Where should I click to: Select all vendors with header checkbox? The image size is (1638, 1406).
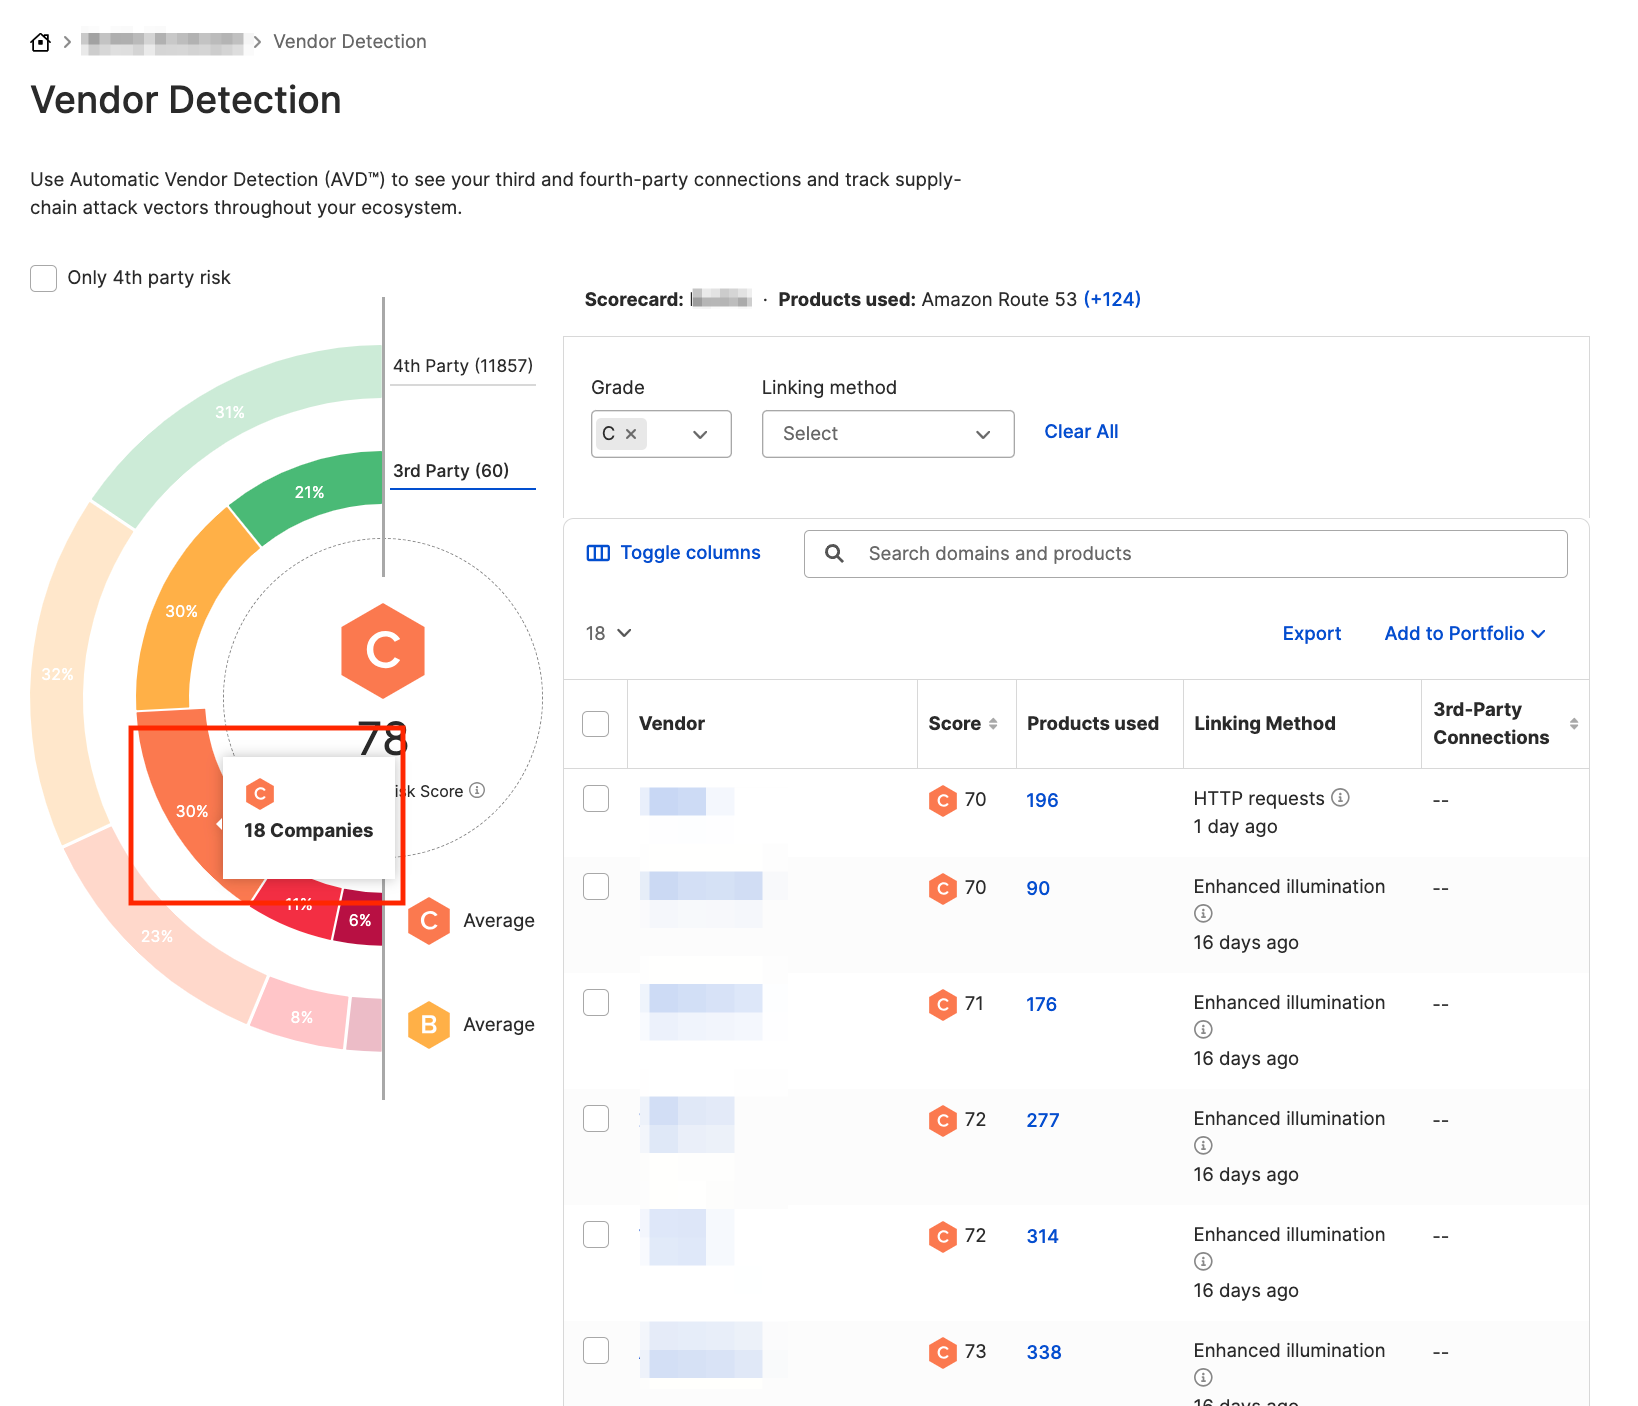click(x=596, y=724)
